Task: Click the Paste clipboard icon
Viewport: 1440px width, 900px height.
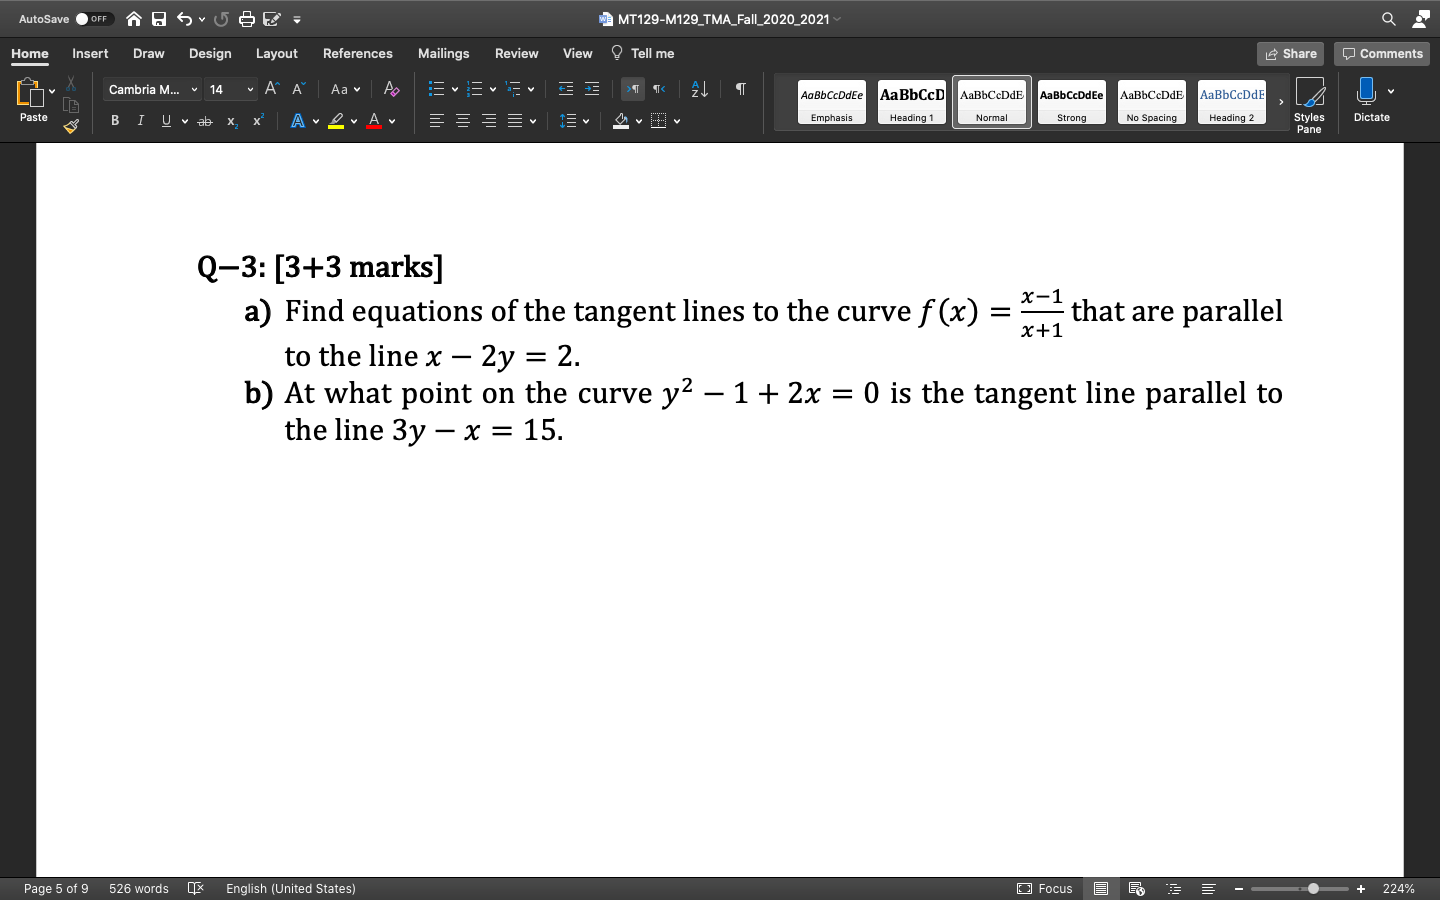Action: click(29, 93)
